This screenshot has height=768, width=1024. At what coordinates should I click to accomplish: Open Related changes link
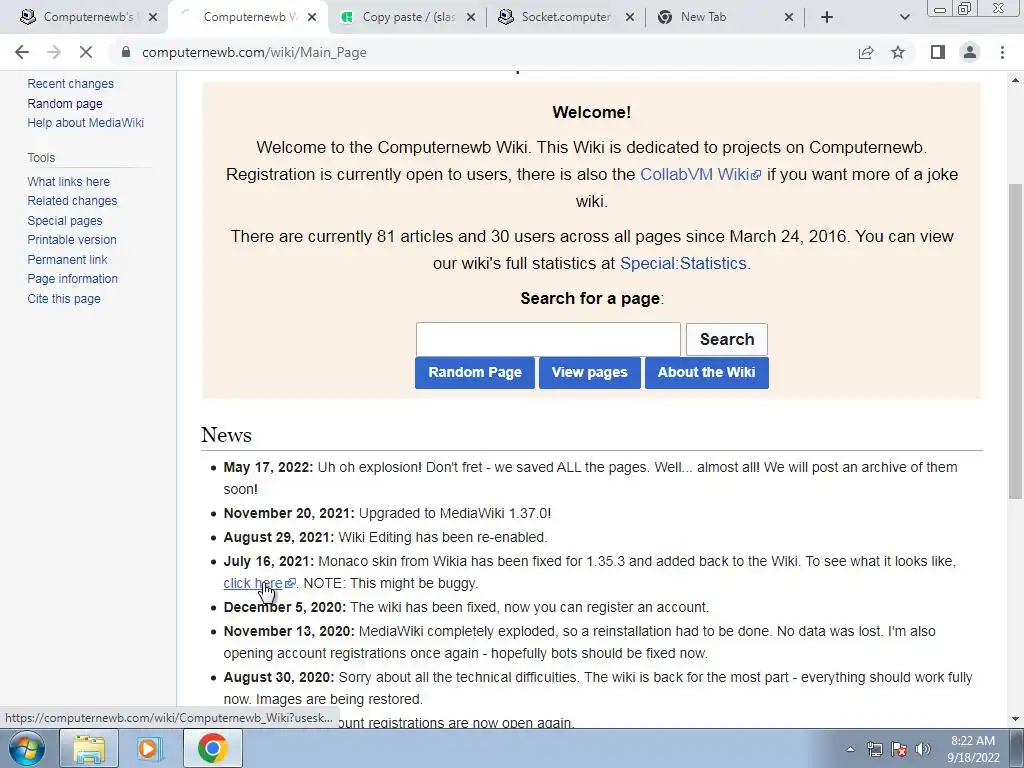coord(72,200)
